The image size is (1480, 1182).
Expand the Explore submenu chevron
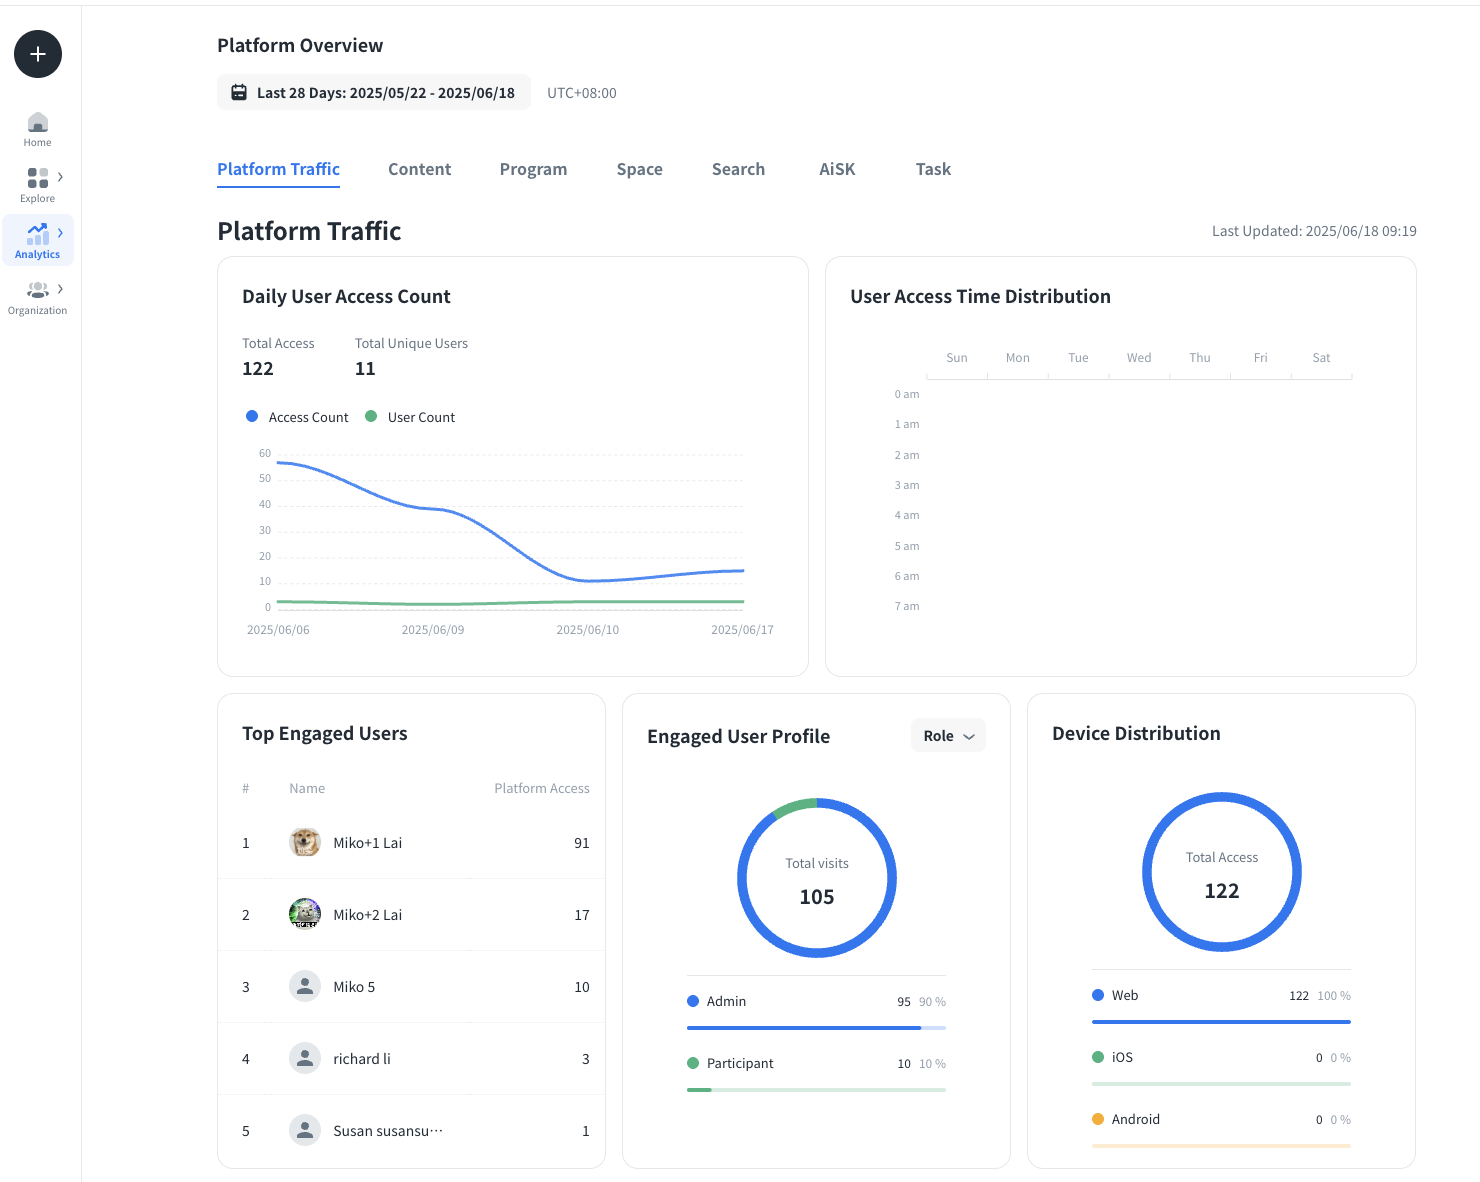click(61, 177)
